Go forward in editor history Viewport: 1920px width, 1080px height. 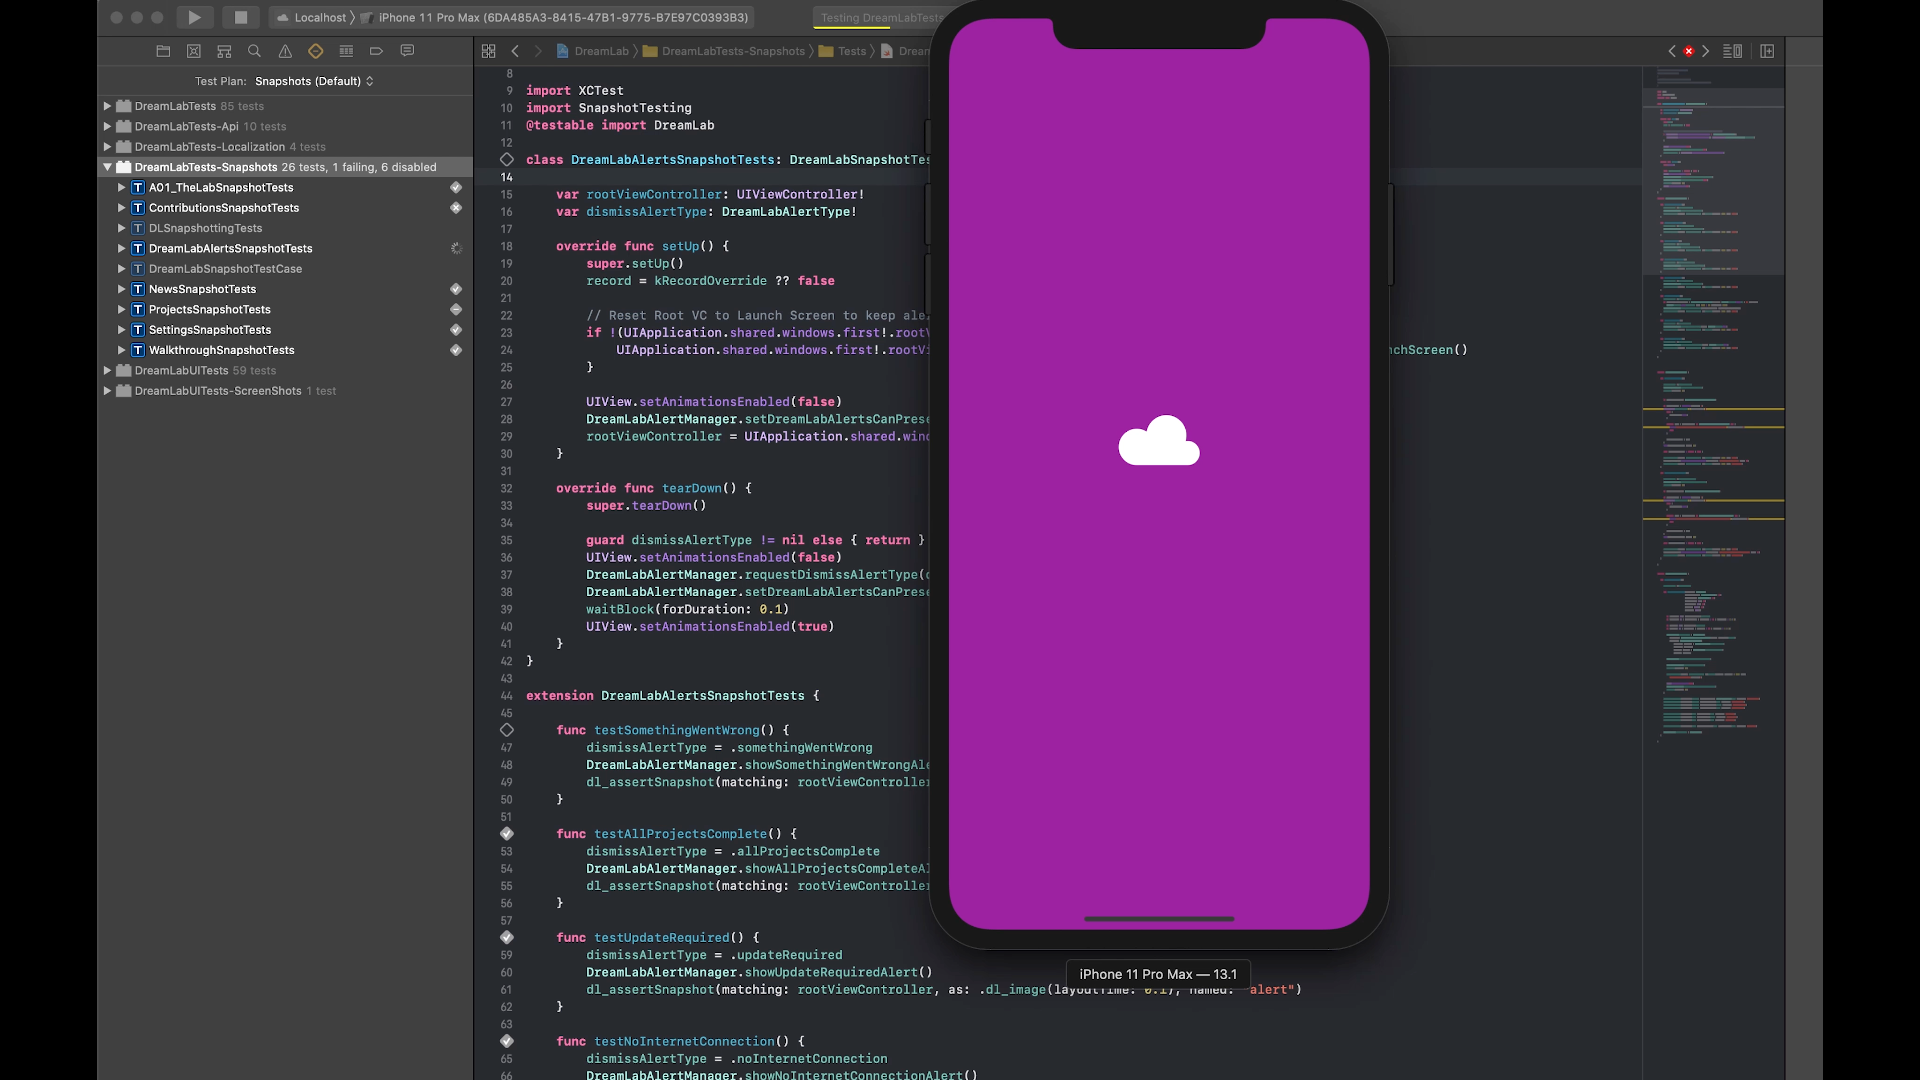click(538, 51)
